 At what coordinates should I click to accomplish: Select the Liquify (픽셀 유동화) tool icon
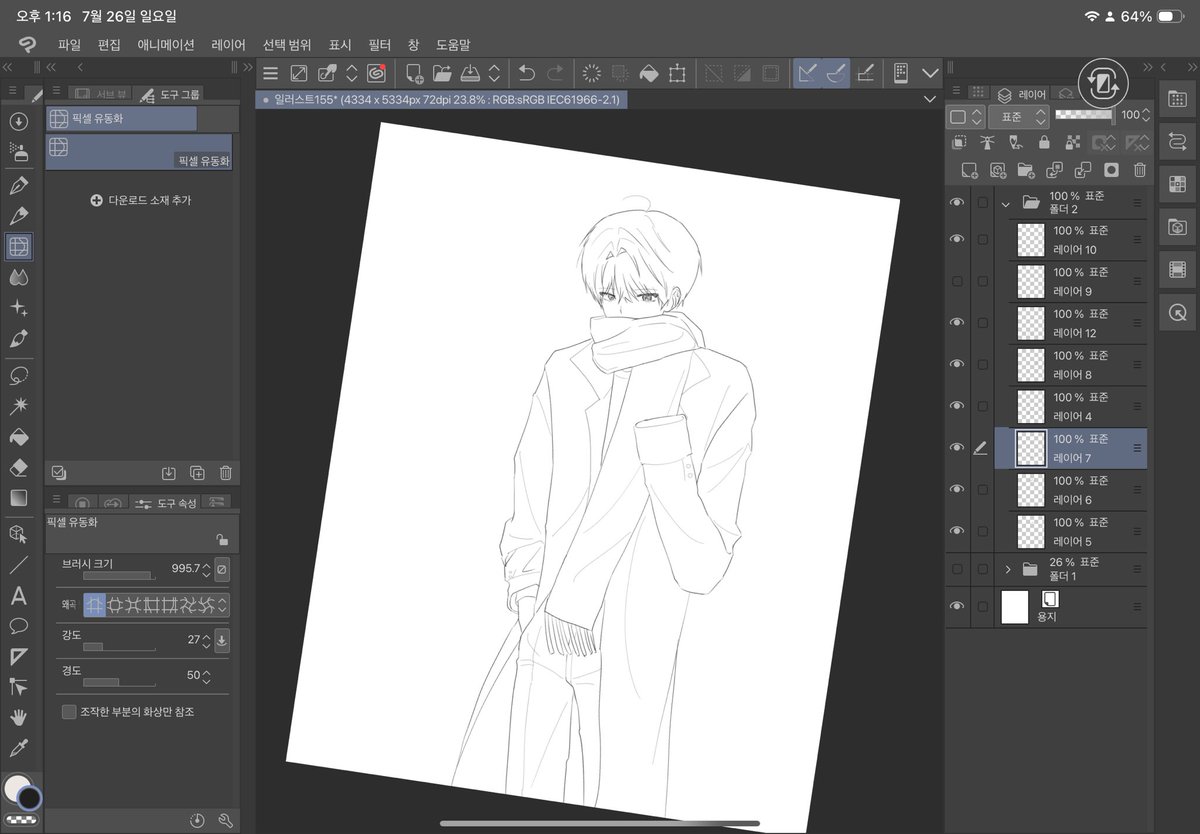pos(18,246)
